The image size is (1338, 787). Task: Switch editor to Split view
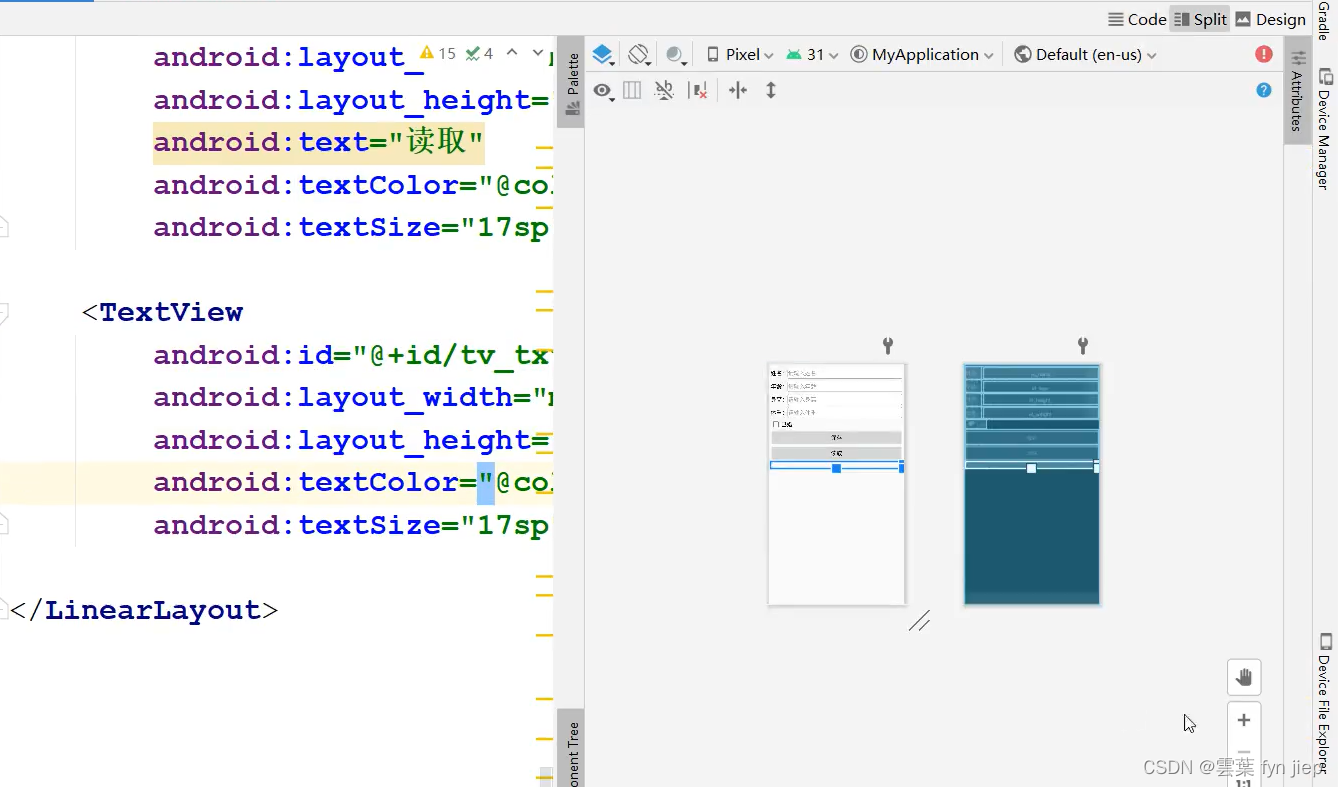click(1200, 19)
